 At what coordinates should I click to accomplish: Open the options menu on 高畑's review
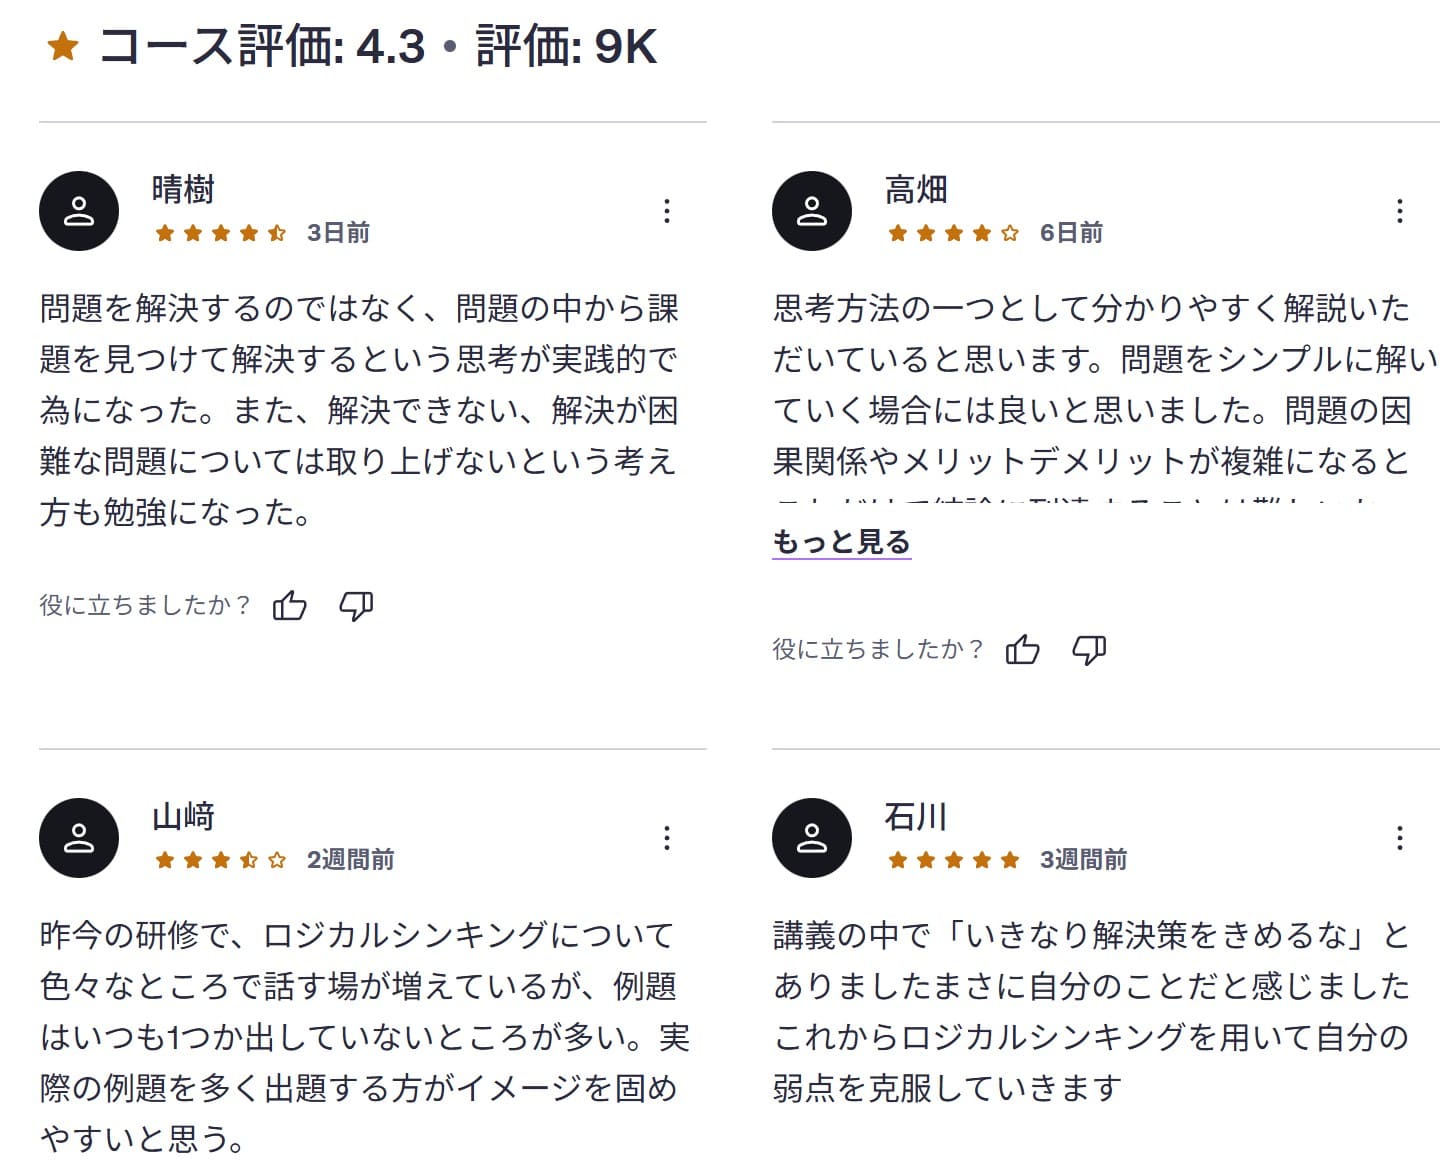1397,211
